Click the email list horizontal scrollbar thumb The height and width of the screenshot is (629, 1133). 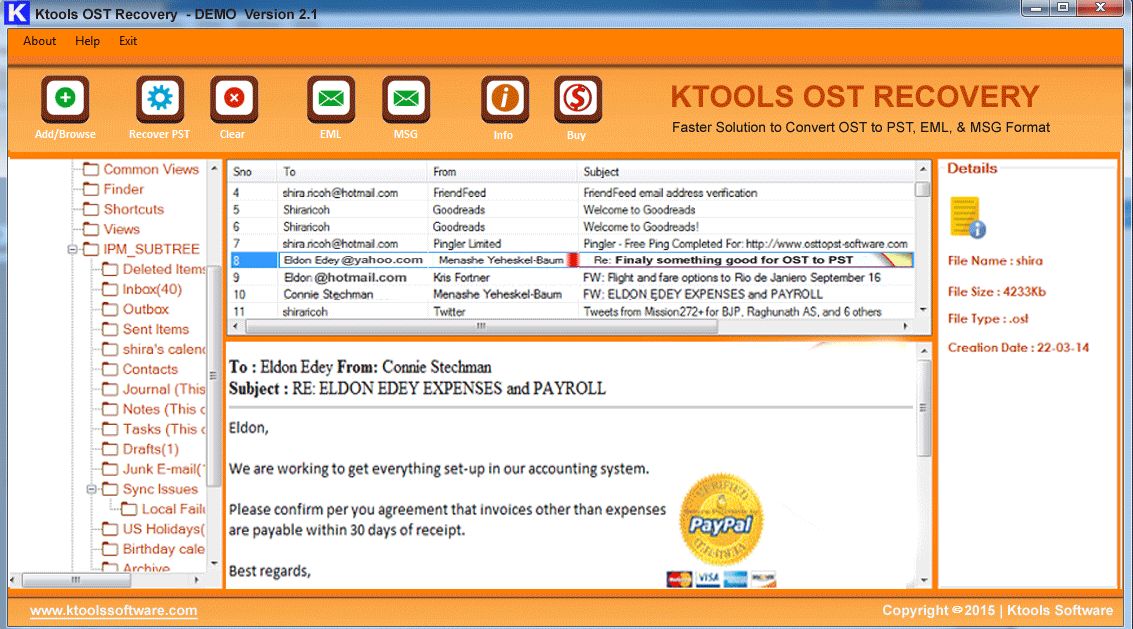tap(481, 327)
